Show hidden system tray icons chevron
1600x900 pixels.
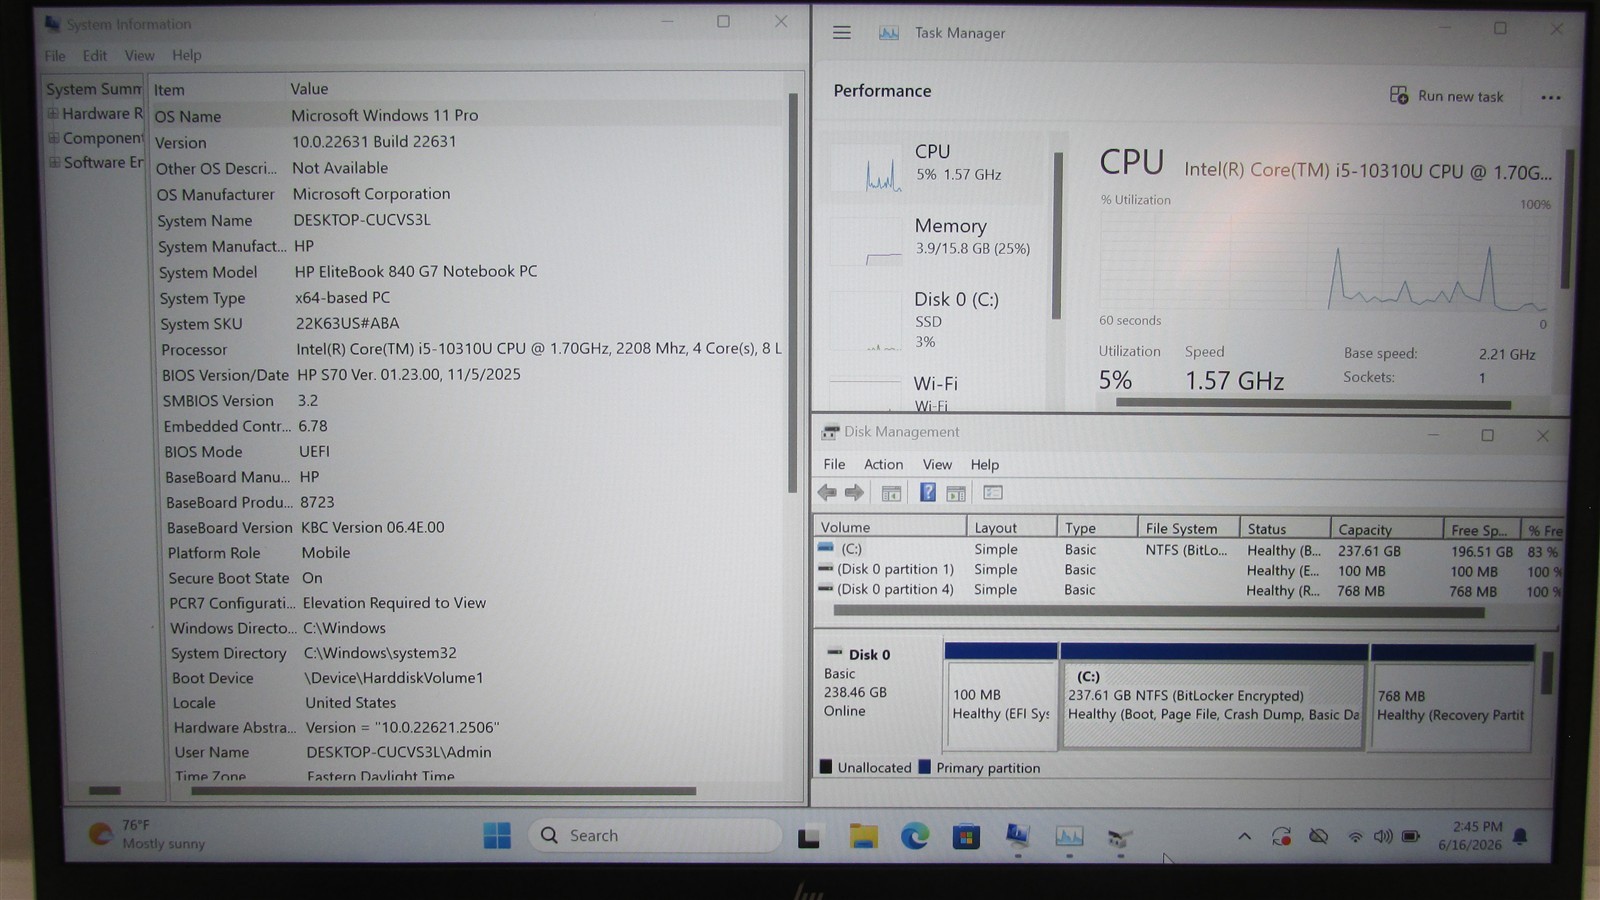coord(1244,836)
